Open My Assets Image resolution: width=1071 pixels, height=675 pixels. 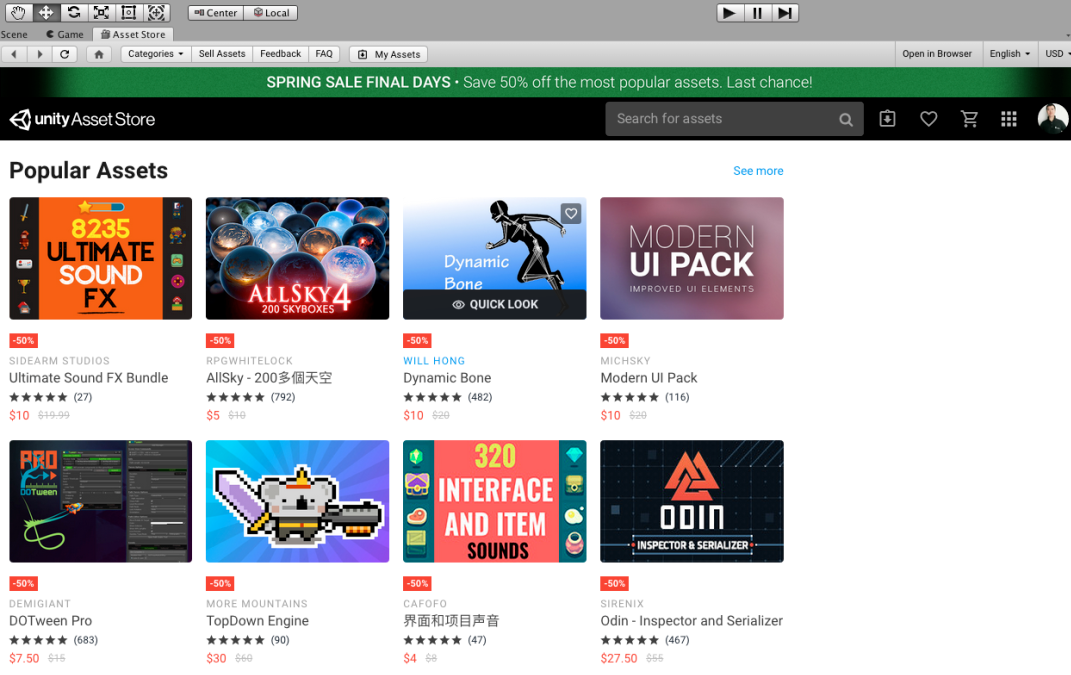coord(389,54)
